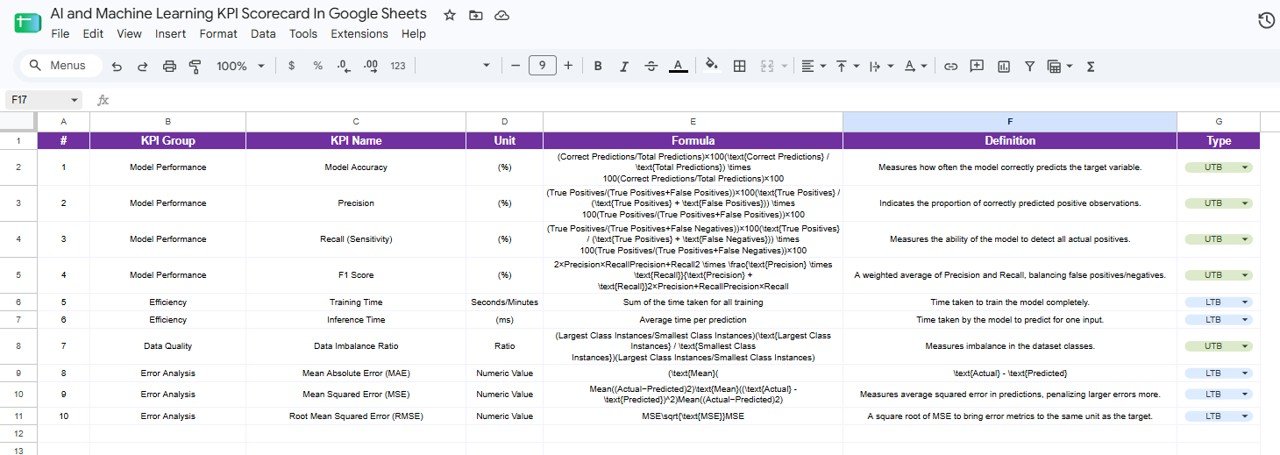Screen dimensions: 1280x455
Task: Redo the last action
Action: click(x=142, y=66)
